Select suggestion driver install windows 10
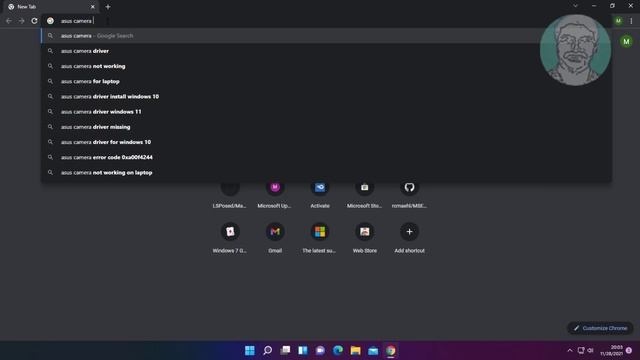The image size is (640, 360). point(326,97)
